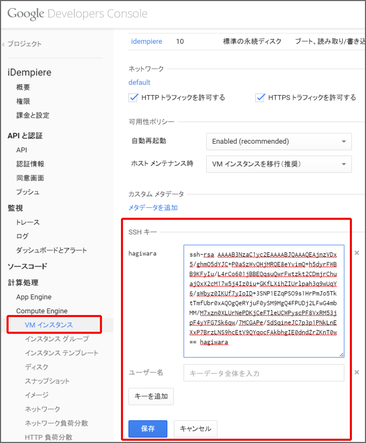Viewport: 366px width, 443px height.
Task: Open the idempiere disk link
Action: (146, 41)
